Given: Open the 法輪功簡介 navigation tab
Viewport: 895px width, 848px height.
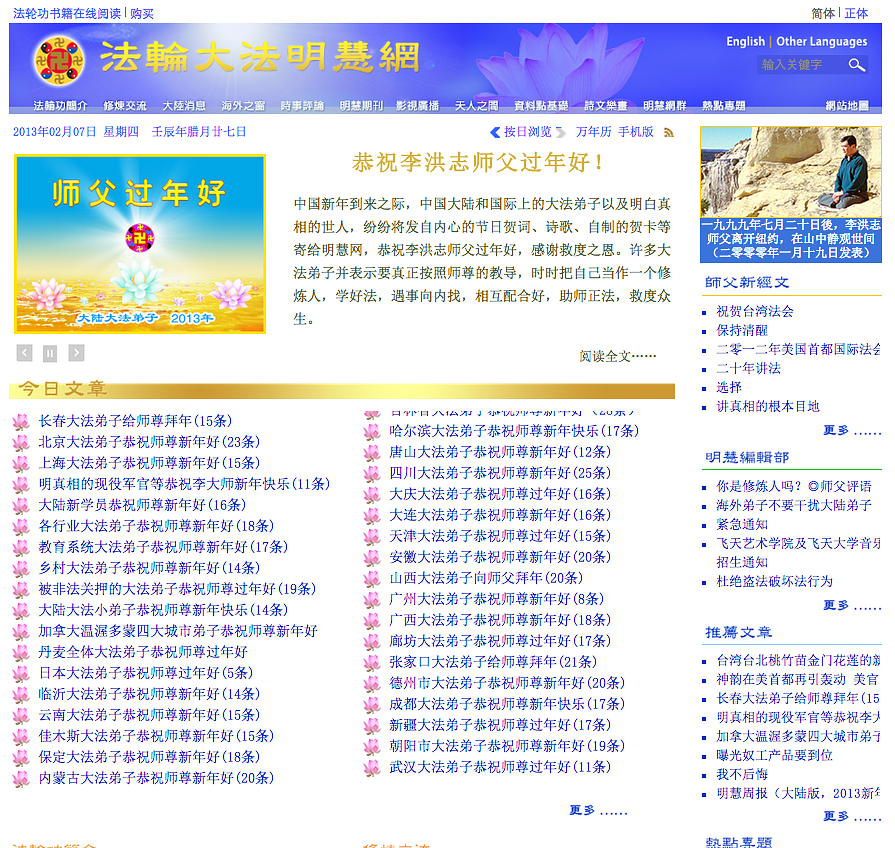Looking at the screenshot, I should (60, 106).
